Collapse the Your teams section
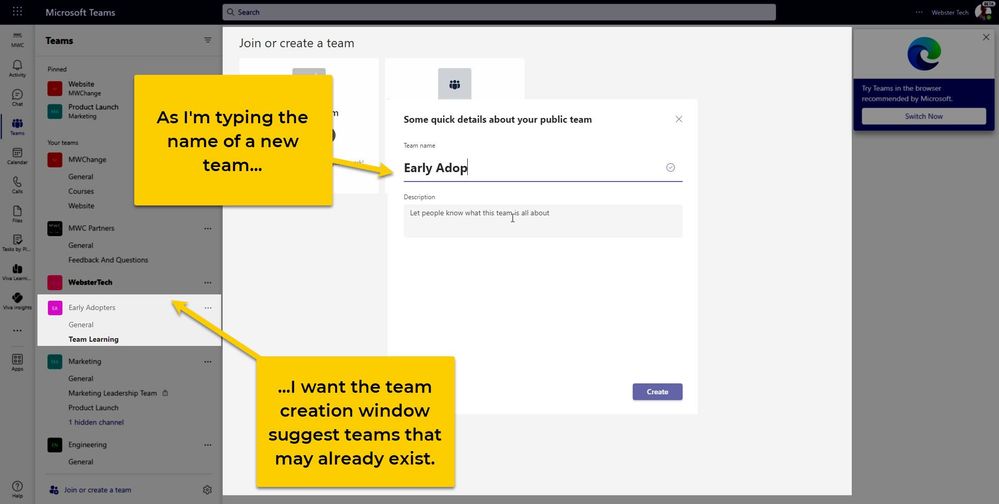999x504 pixels. tap(62, 143)
